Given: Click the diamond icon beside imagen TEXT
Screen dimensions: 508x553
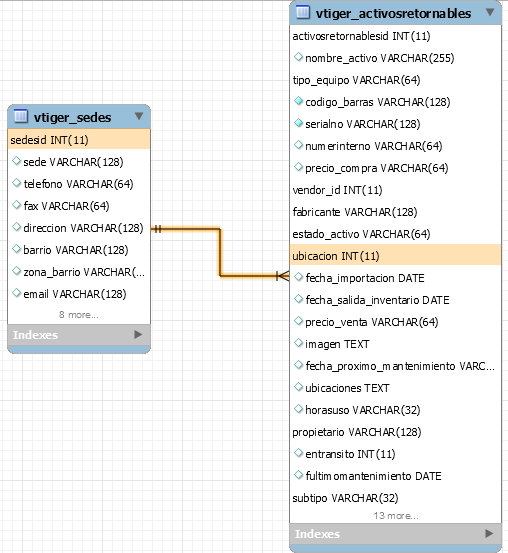Looking at the screenshot, I should [x=298, y=343].
